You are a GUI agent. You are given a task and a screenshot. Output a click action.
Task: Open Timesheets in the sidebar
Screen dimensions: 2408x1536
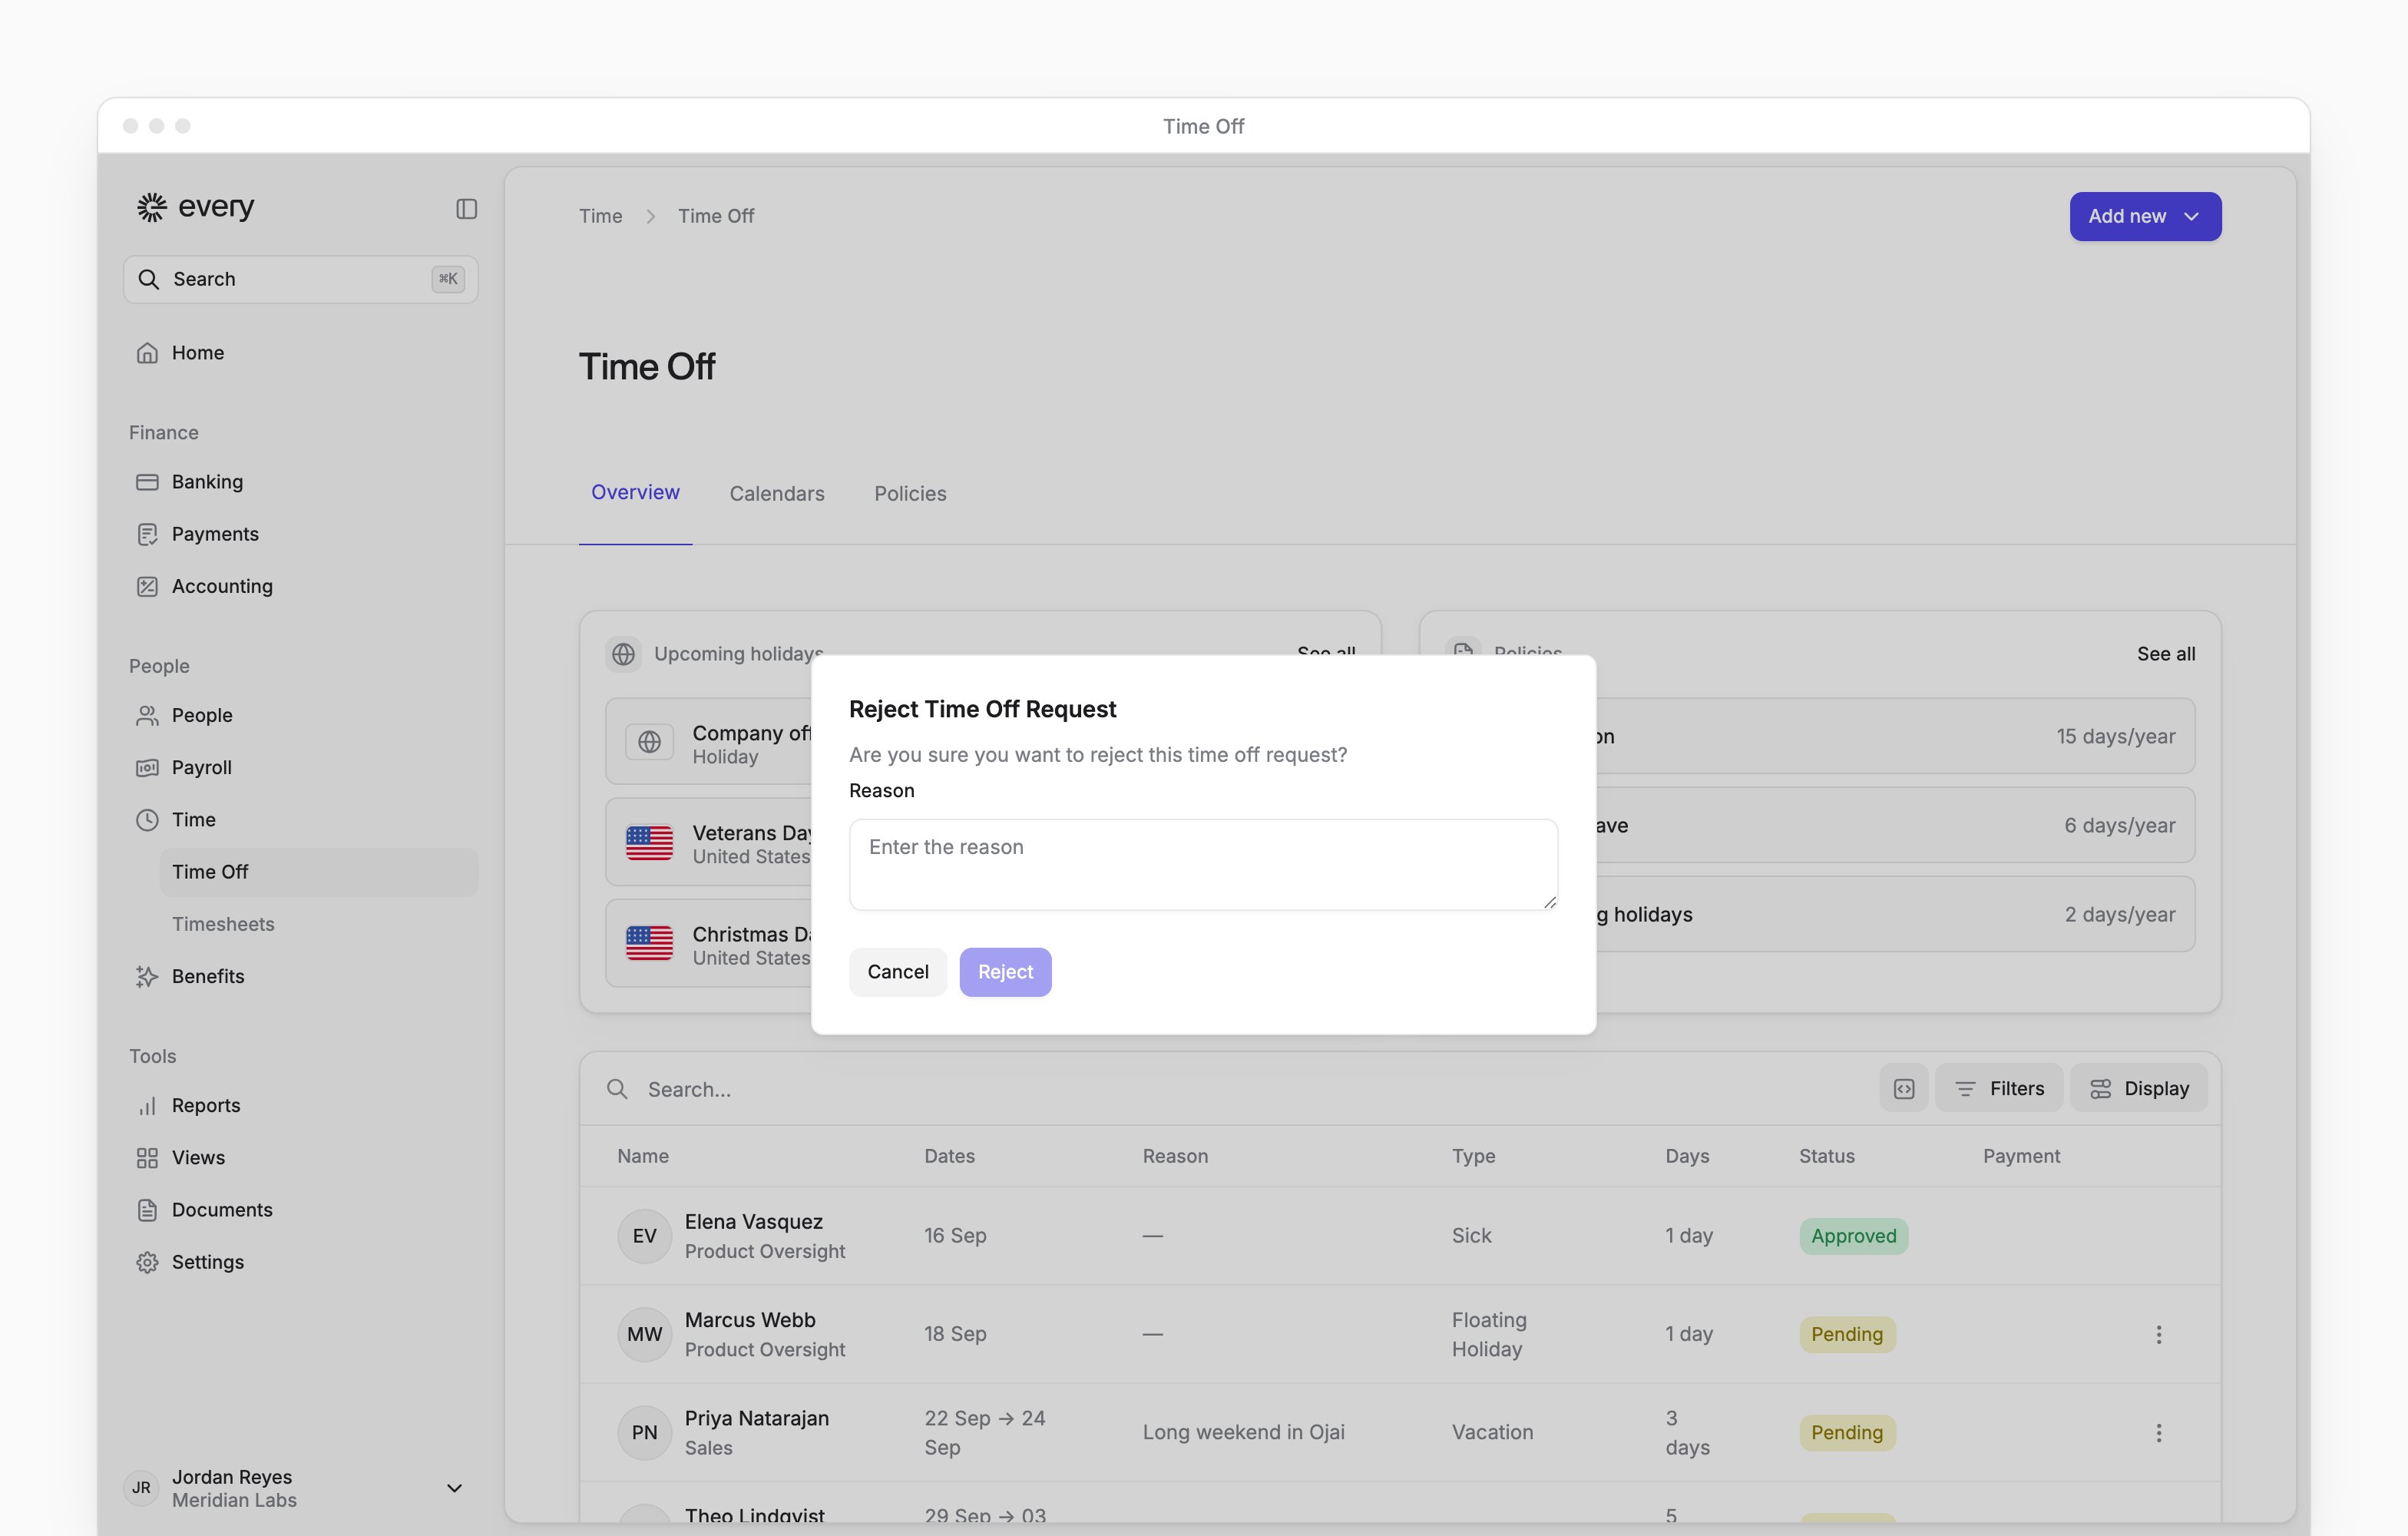coord(319,924)
